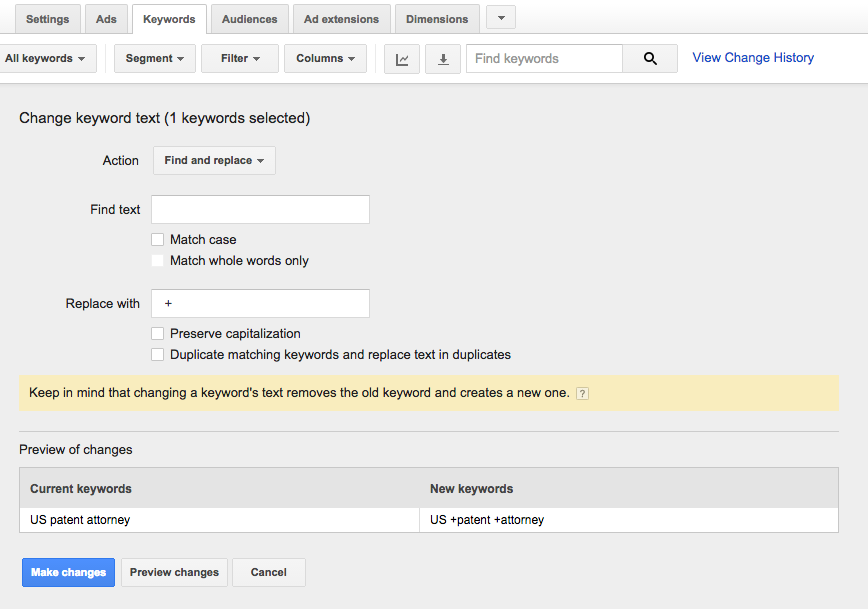Enable Duplicate matching keywords checkbox
868x609 pixels.
click(158, 355)
